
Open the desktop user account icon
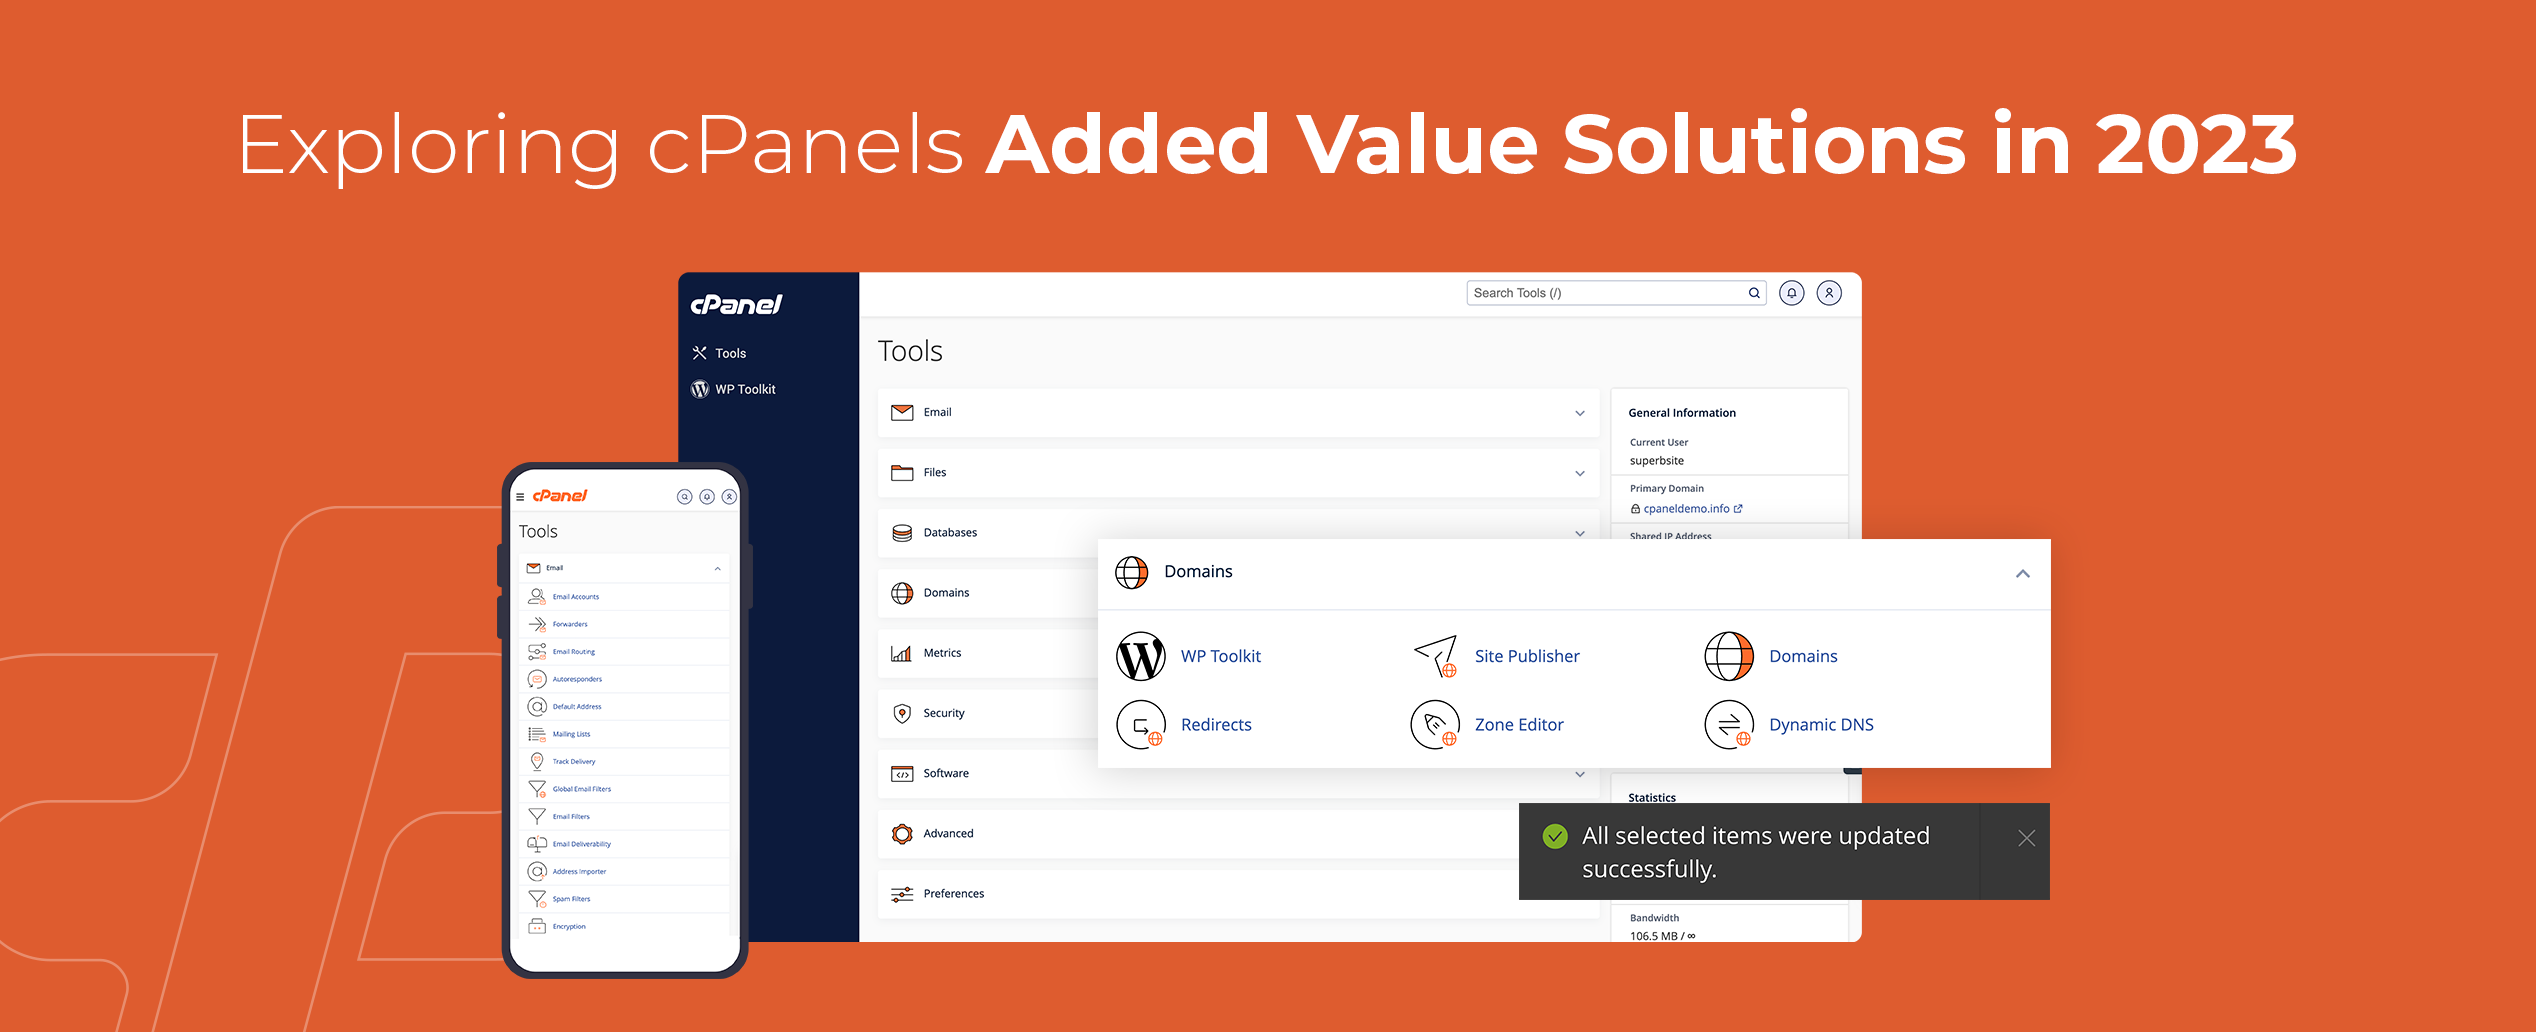tap(1829, 293)
